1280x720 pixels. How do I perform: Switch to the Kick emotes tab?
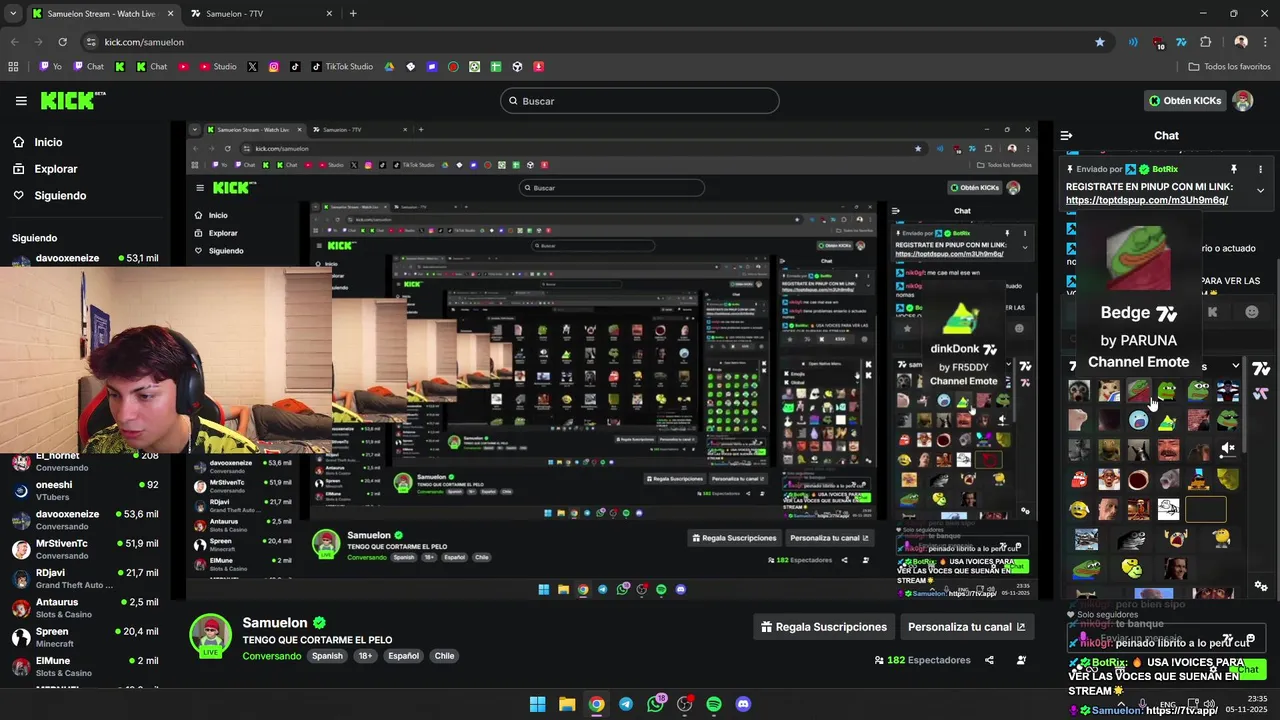click(1213, 312)
